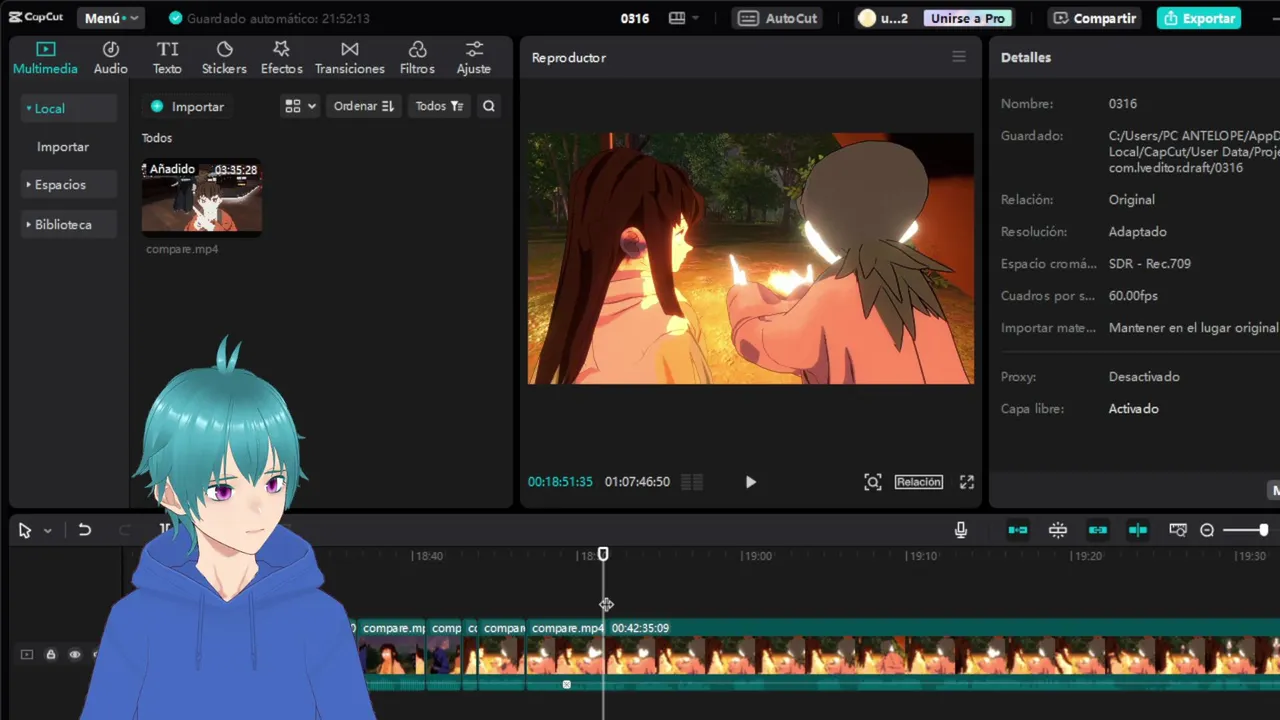Click the 60.00fps frame rate value
1280x720 pixels.
click(1133, 296)
